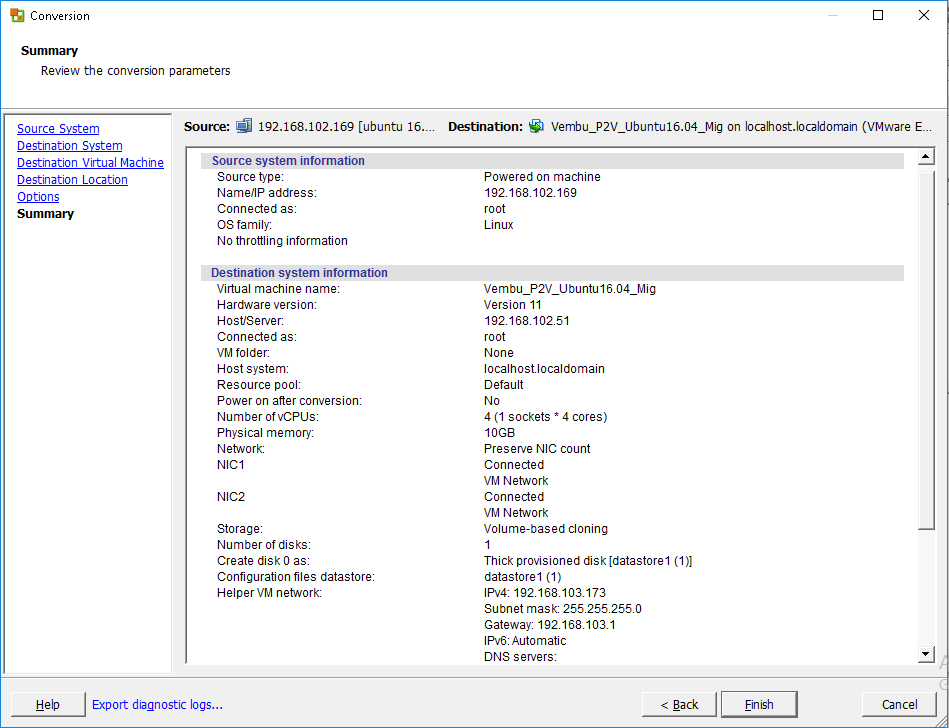The width and height of the screenshot is (949, 728).
Task: Click 'Default' resource pool value
Action: pyautogui.click(x=504, y=384)
